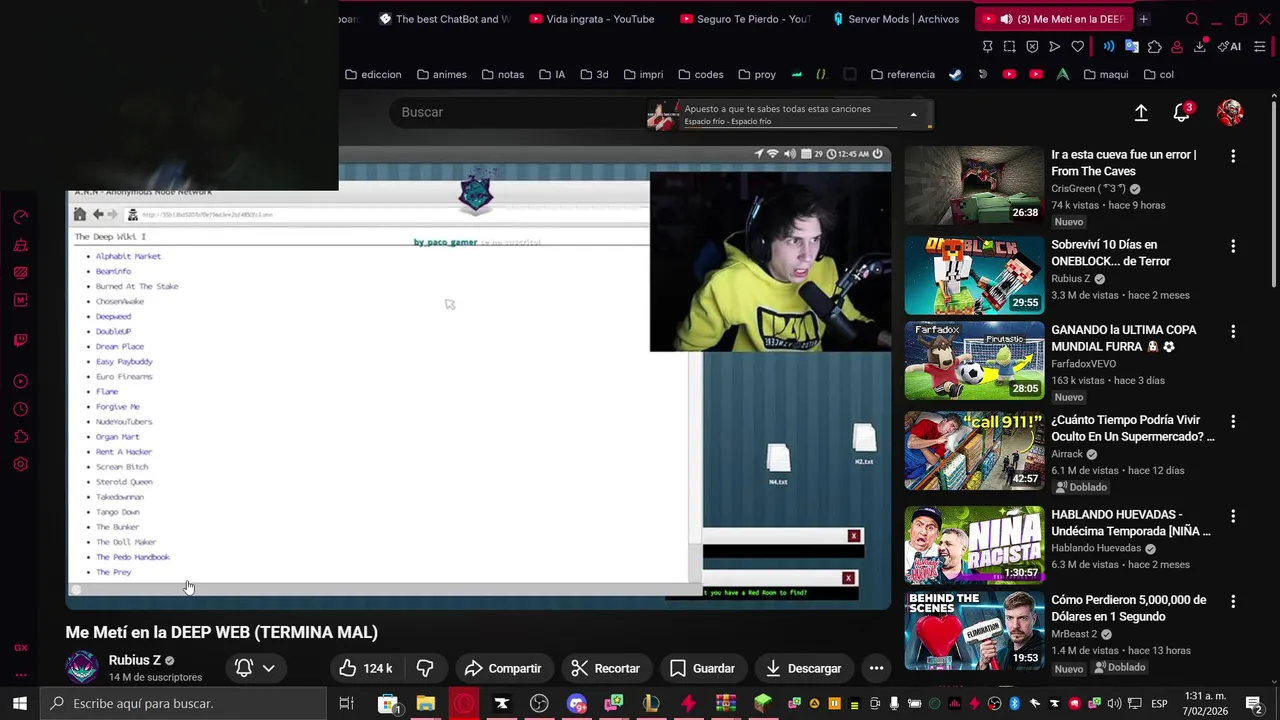The width and height of the screenshot is (1280, 720).
Task: Open GX Control speedometer in Opera sidebar
Action: click(x=20, y=217)
